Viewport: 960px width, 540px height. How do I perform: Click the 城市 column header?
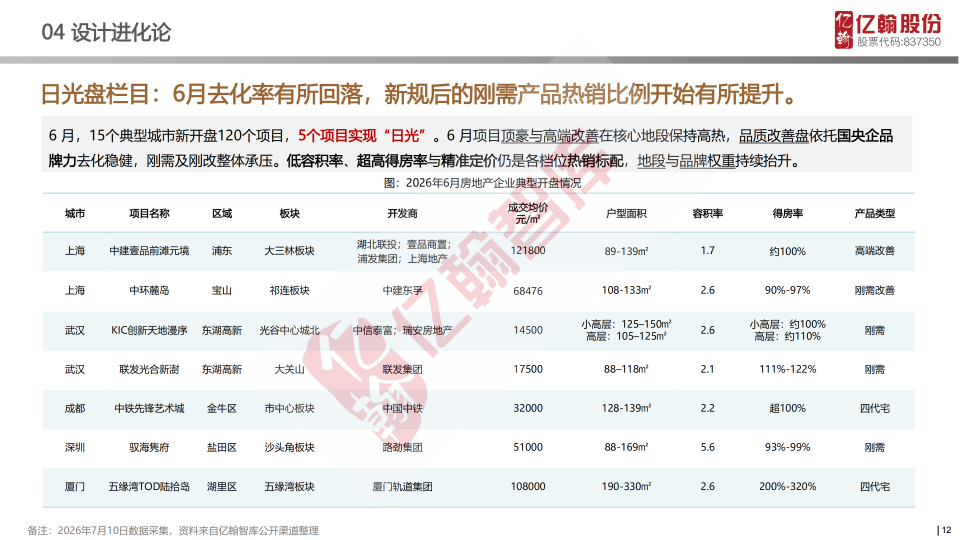coord(75,213)
